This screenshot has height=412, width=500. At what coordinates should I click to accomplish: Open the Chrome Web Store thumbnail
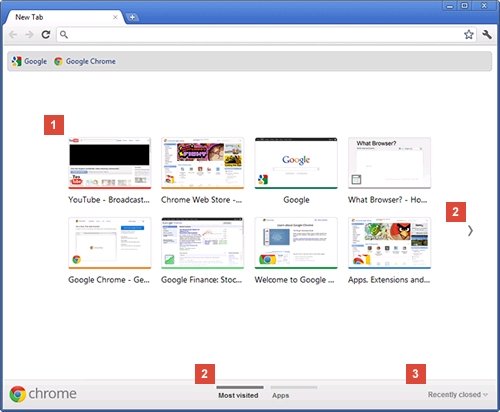click(202, 163)
